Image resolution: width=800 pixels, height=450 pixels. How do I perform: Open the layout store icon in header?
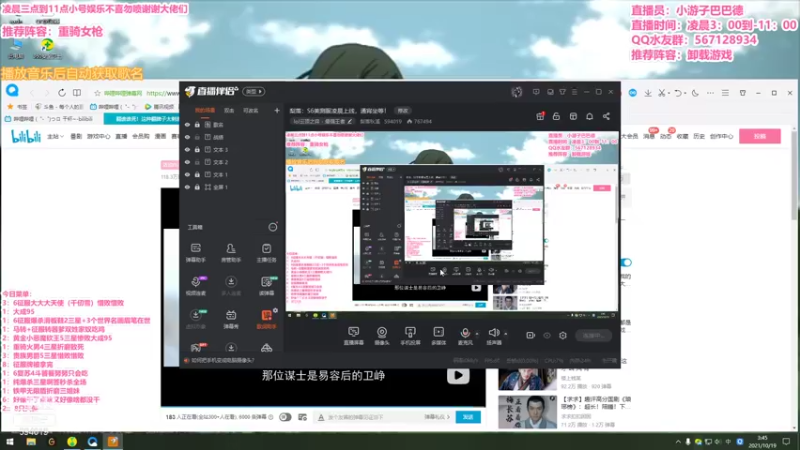click(x=573, y=116)
